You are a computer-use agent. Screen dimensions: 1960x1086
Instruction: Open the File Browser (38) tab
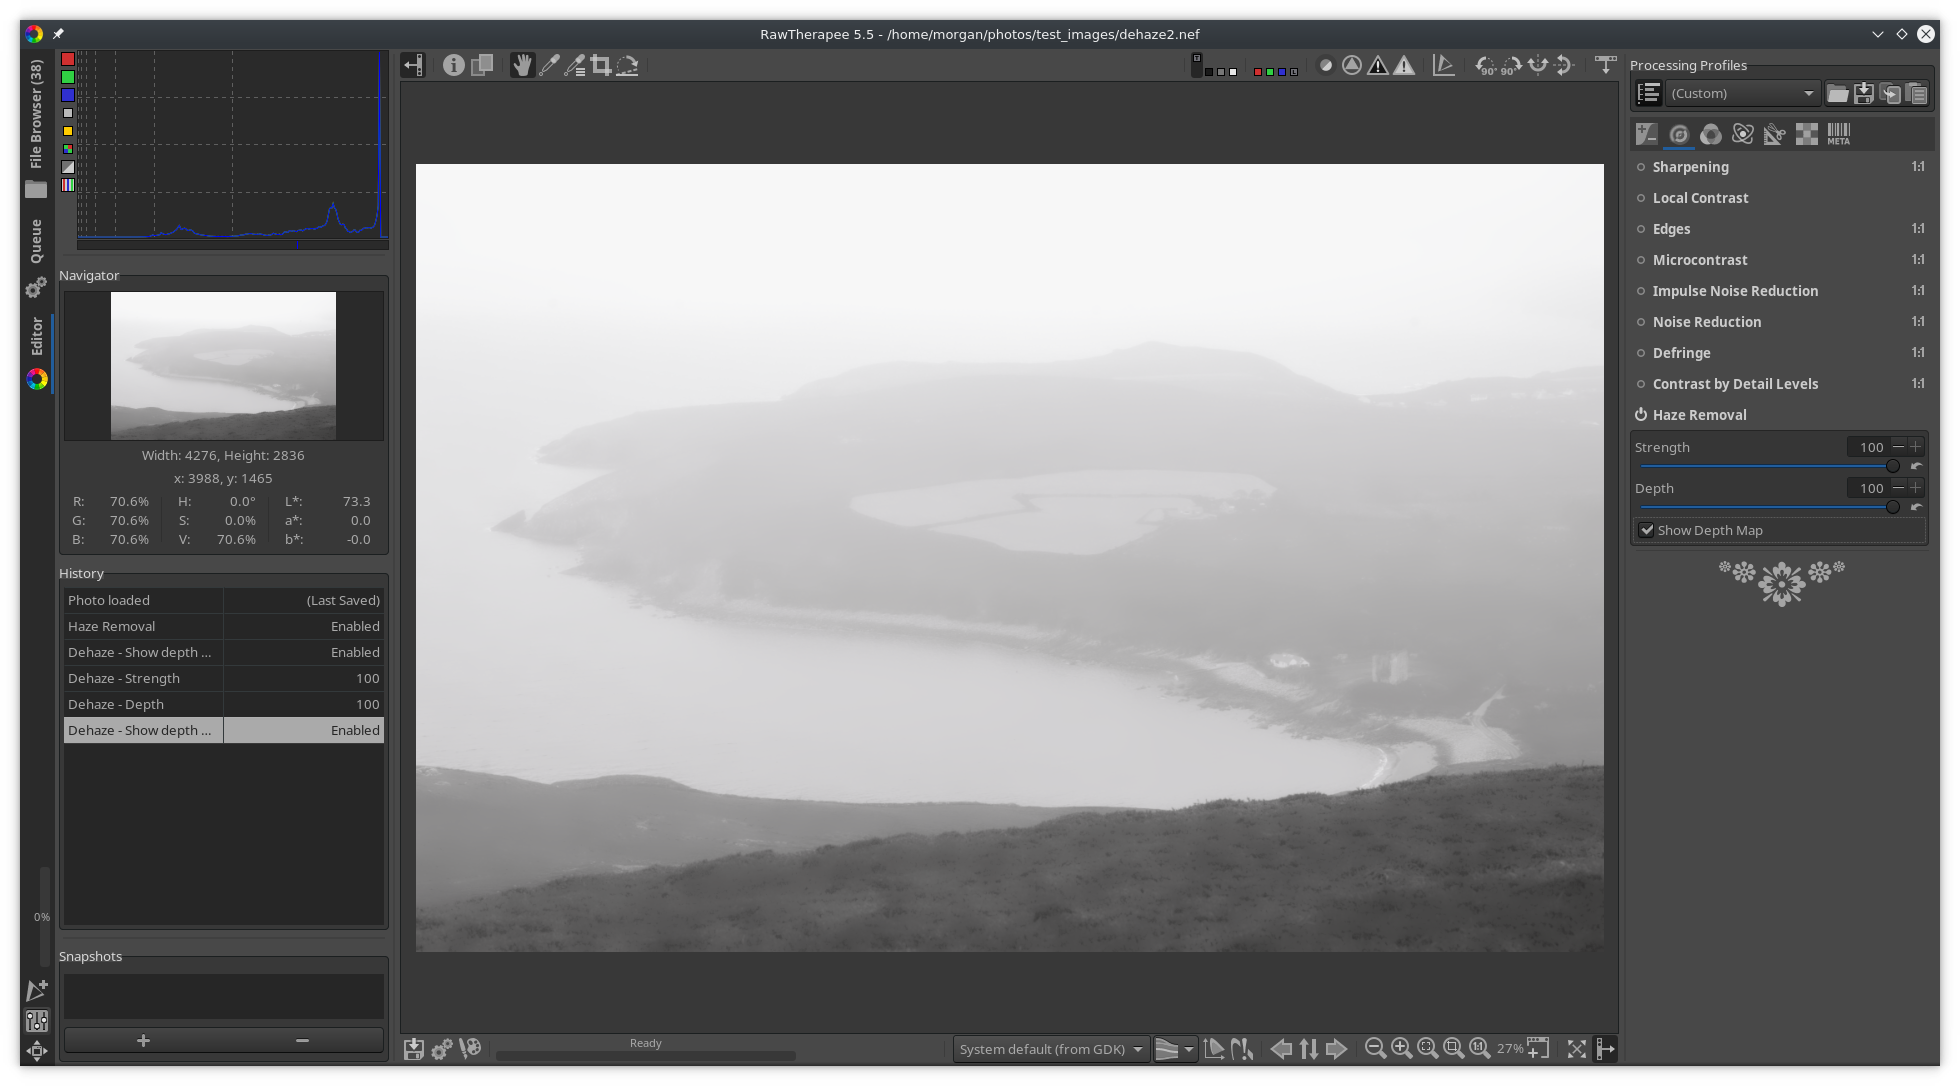click(37, 114)
